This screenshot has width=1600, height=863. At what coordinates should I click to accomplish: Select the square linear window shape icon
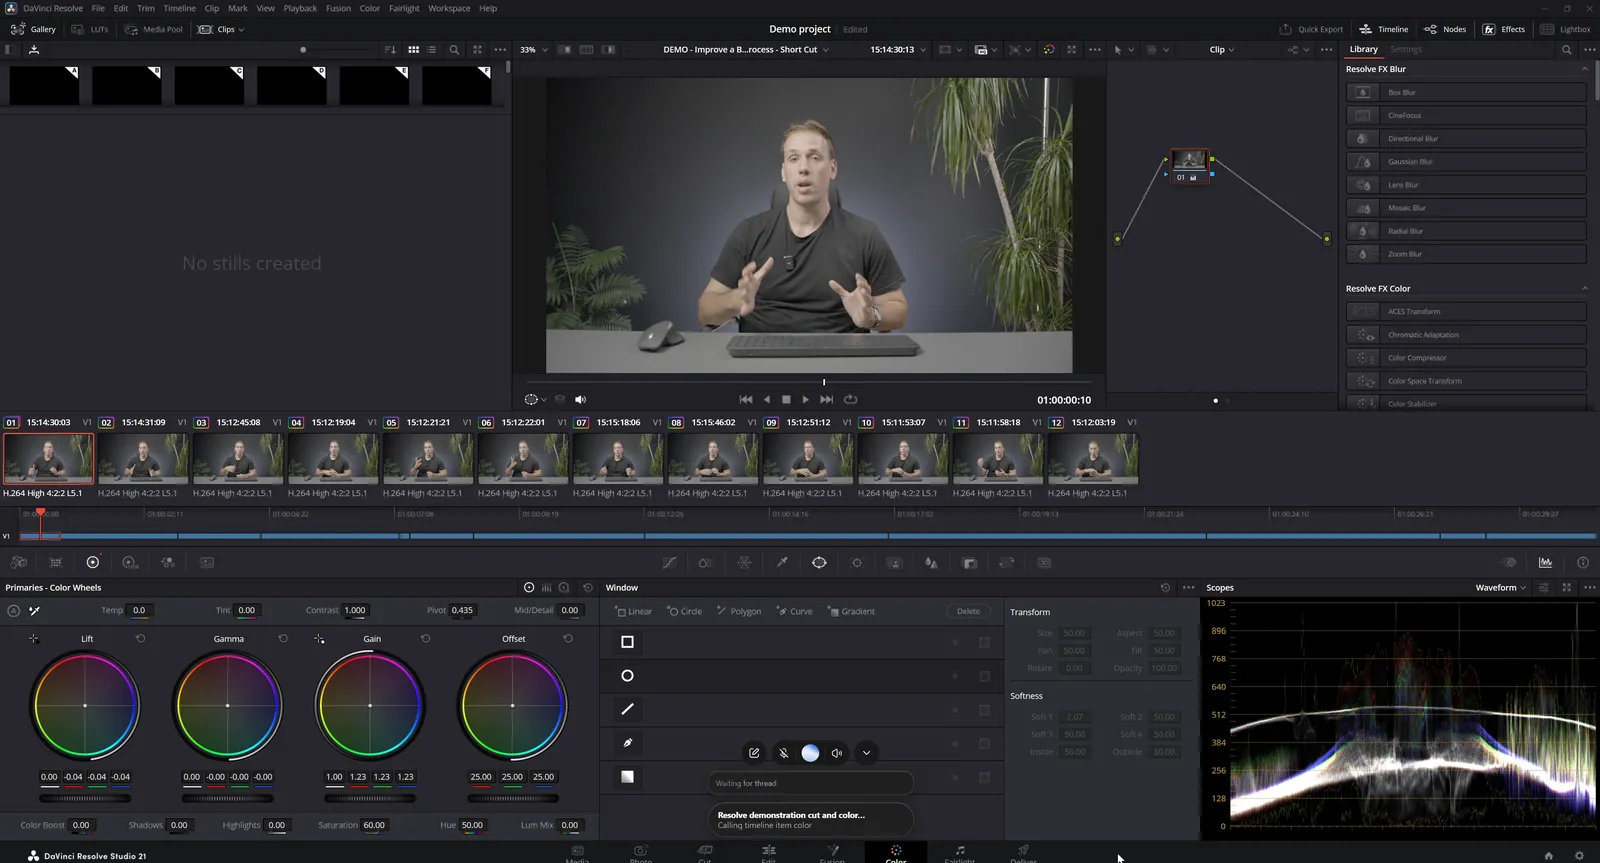[627, 642]
